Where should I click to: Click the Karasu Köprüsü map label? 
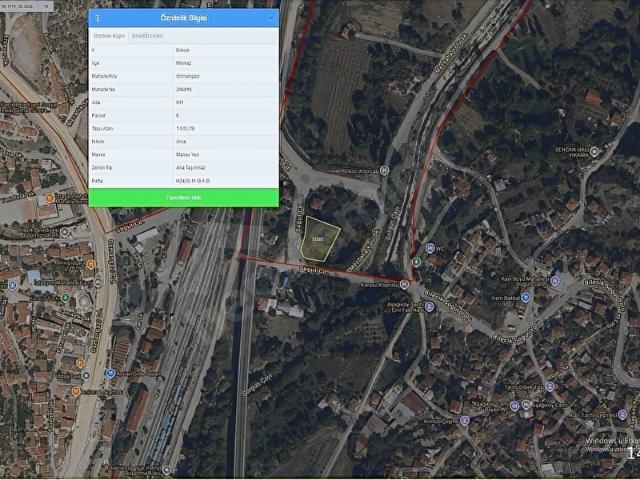pyautogui.click(x=380, y=285)
